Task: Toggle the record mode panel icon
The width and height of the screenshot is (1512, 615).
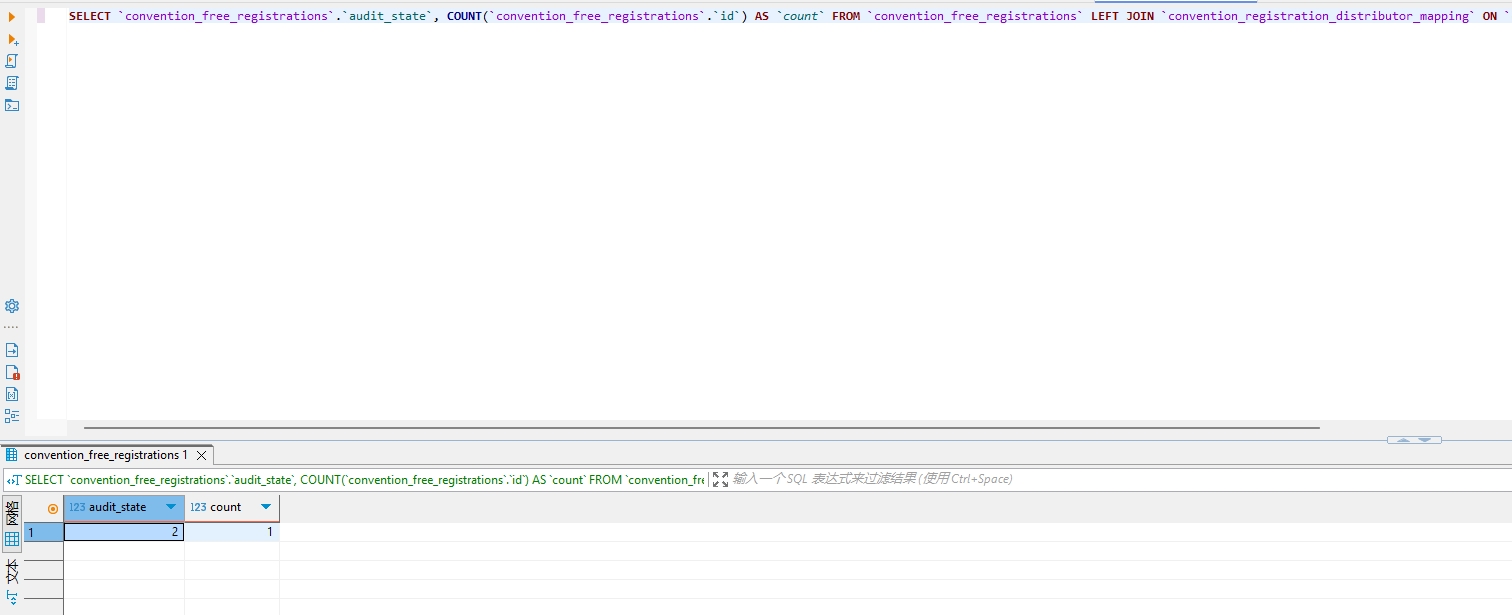Action: pos(12,598)
